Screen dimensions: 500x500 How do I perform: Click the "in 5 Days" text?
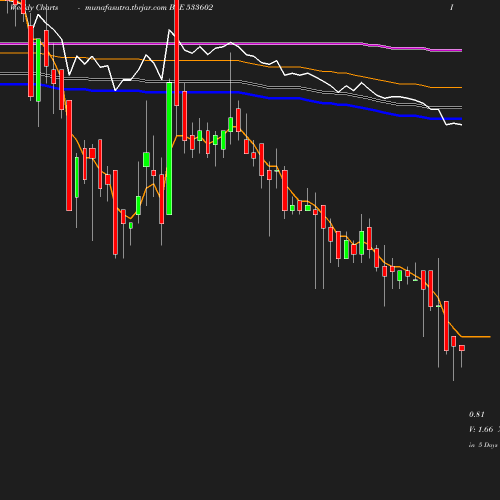point(483,445)
